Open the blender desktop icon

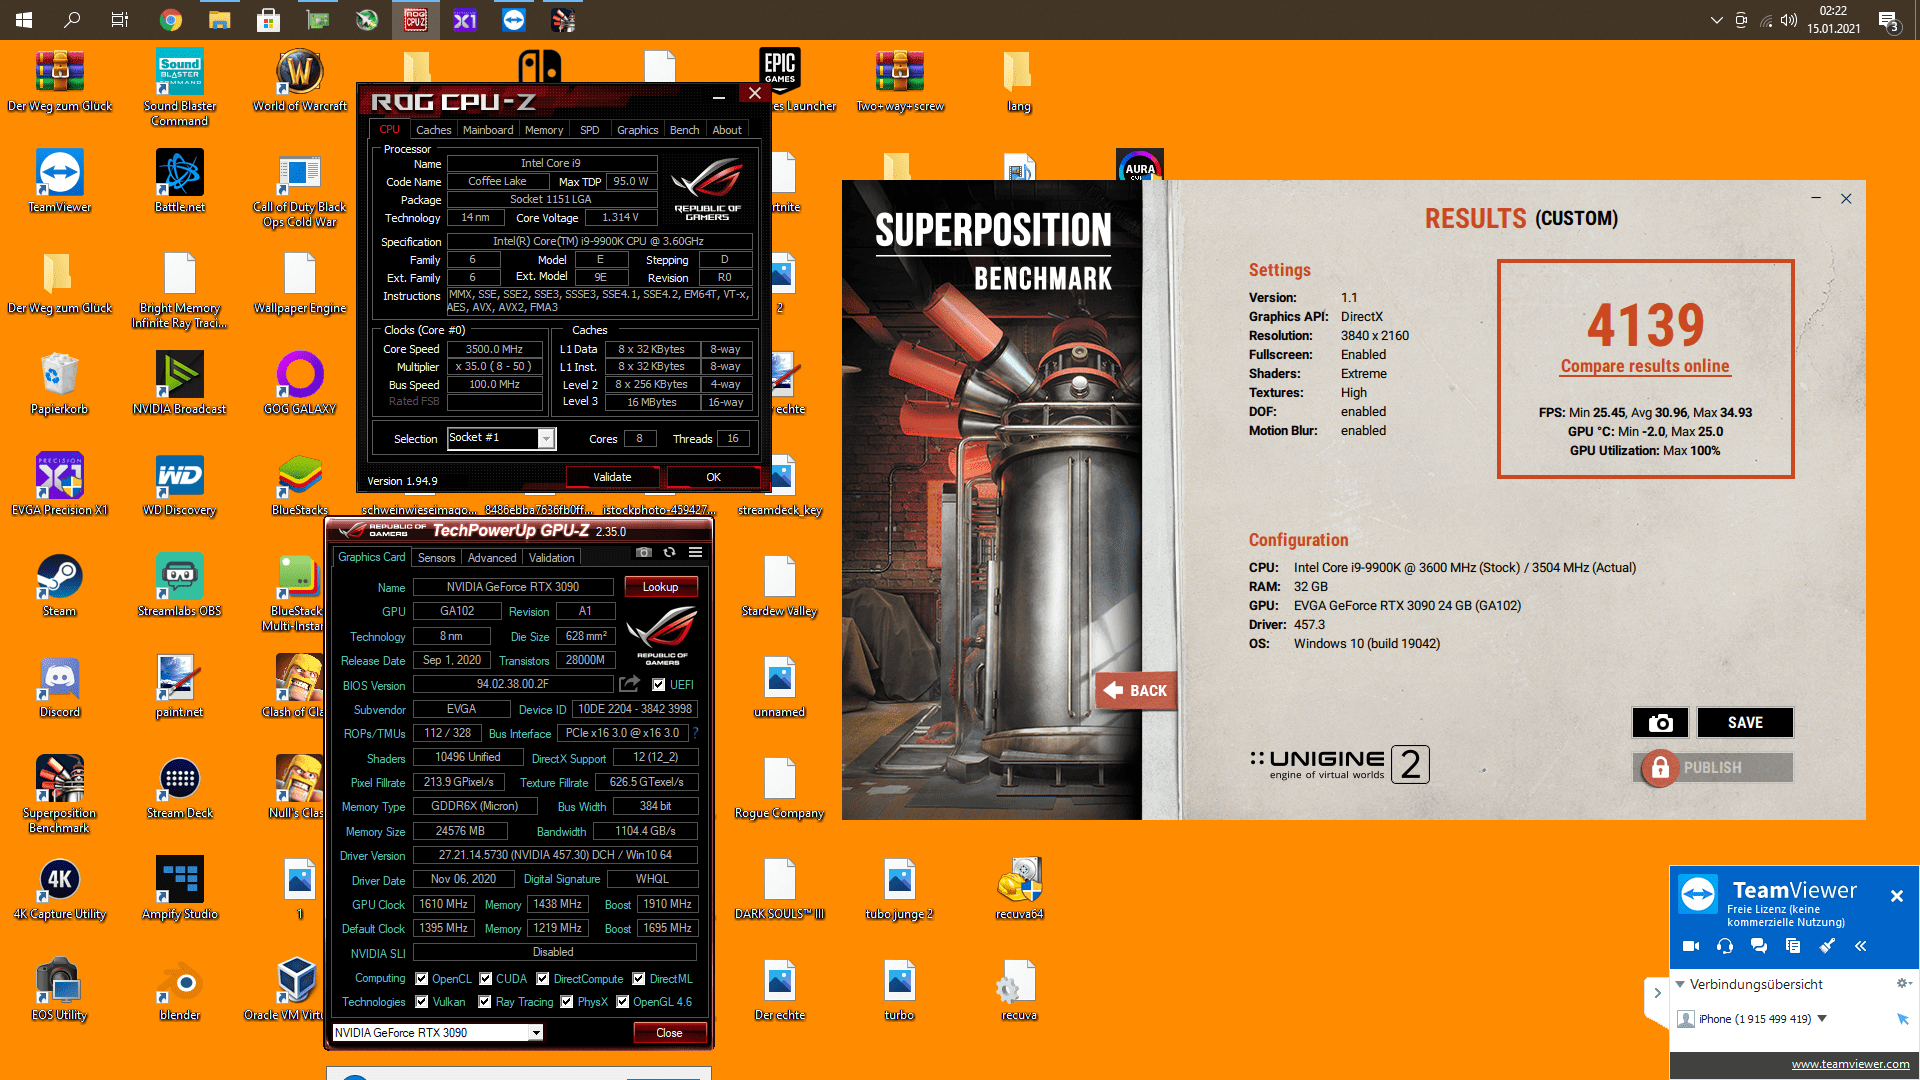click(x=180, y=990)
